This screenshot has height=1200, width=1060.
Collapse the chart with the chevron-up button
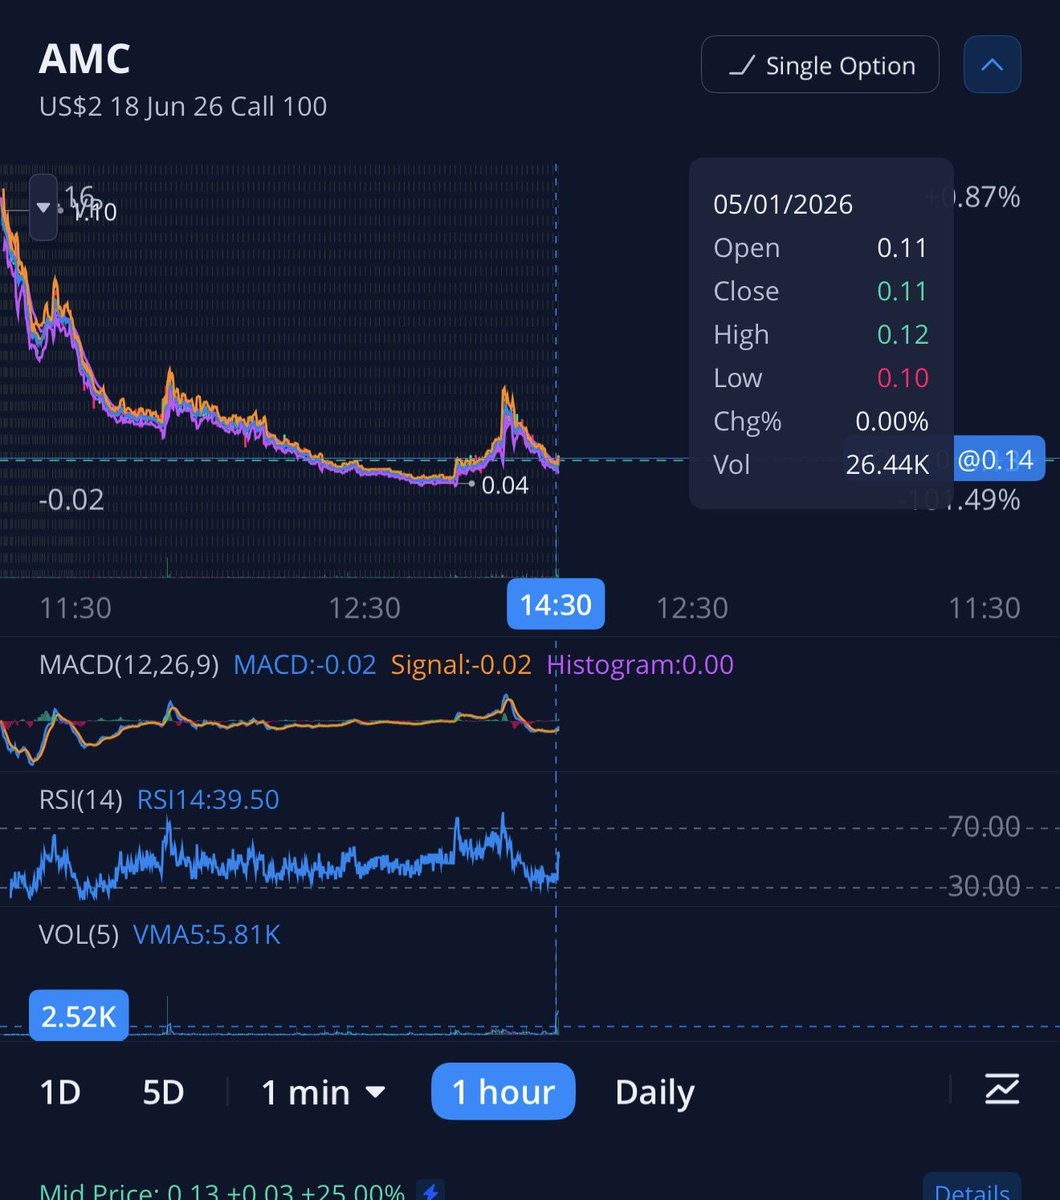(x=992, y=65)
